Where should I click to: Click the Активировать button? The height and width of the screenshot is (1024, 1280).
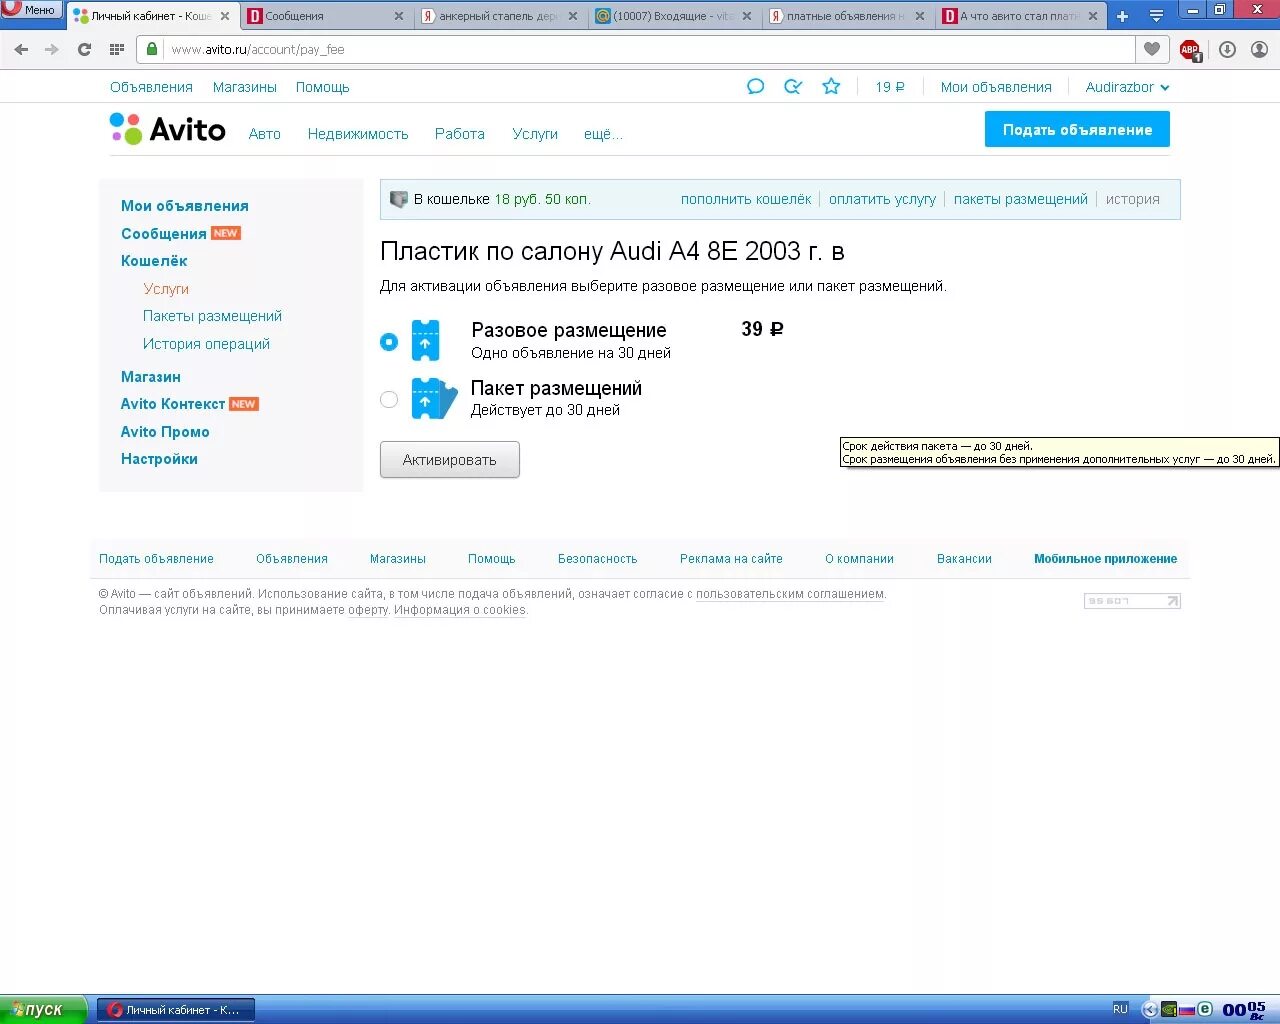450,460
